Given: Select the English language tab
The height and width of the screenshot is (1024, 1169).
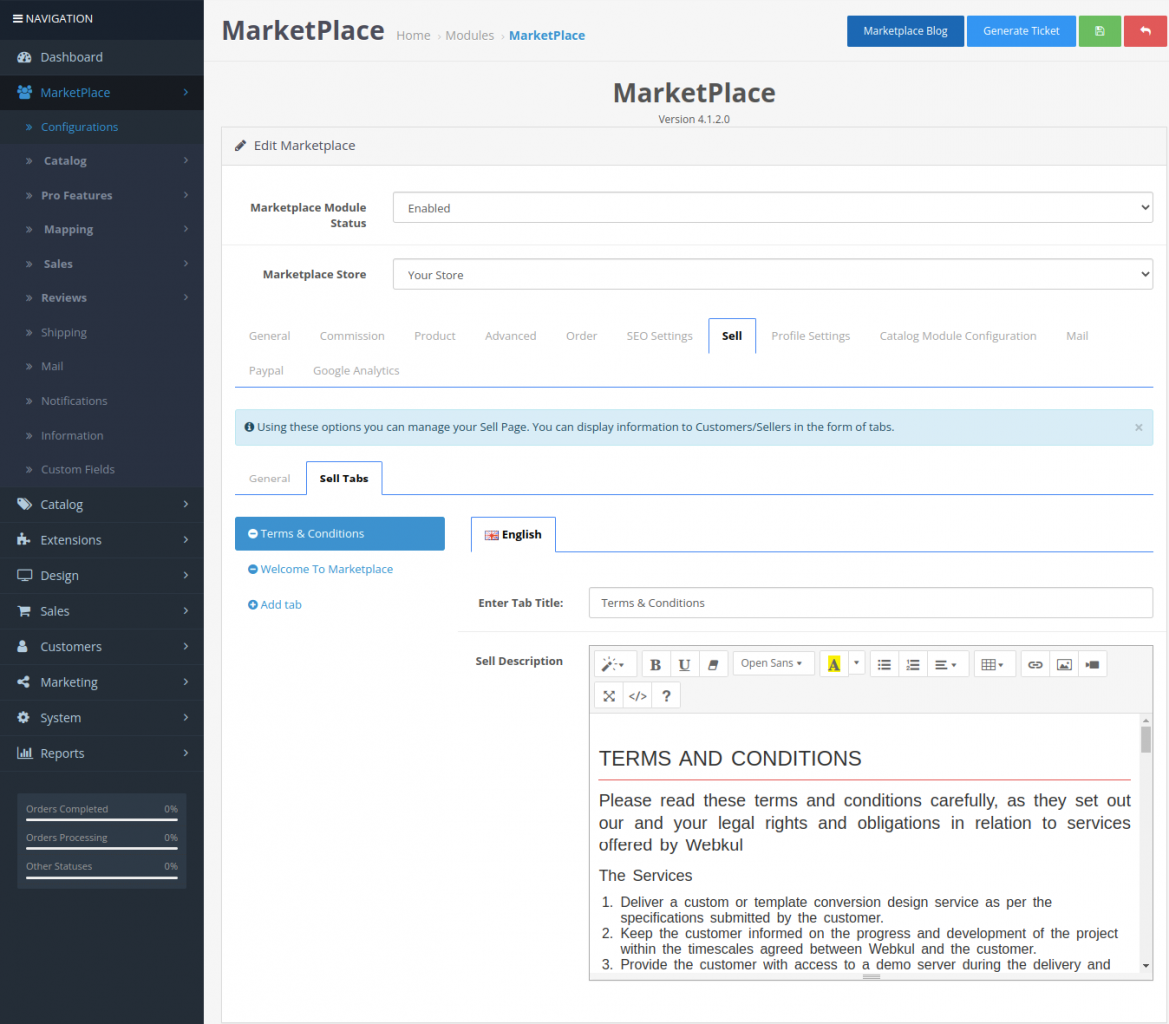Looking at the screenshot, I should tap(513, 534).
